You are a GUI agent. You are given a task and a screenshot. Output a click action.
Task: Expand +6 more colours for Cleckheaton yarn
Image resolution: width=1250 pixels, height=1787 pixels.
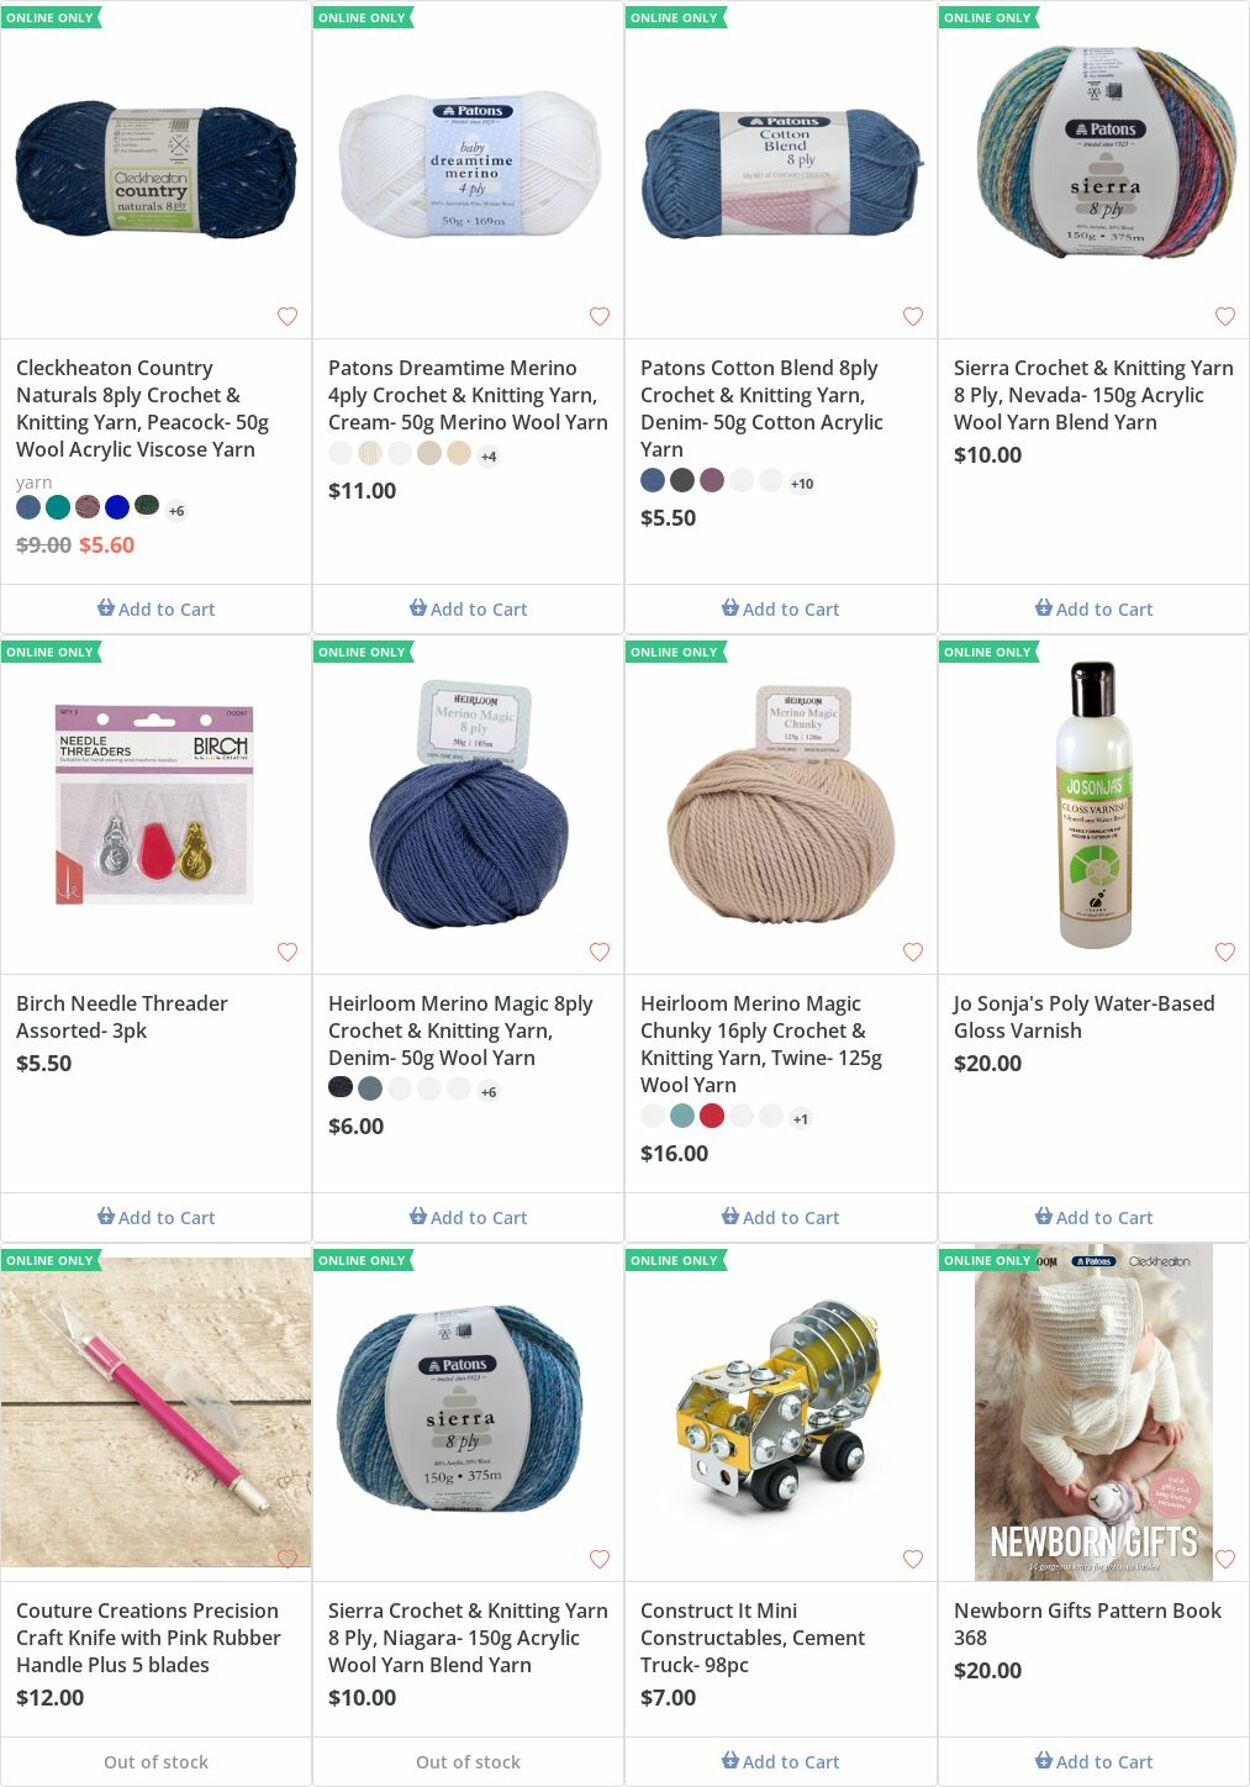click(x=176, y=511)
